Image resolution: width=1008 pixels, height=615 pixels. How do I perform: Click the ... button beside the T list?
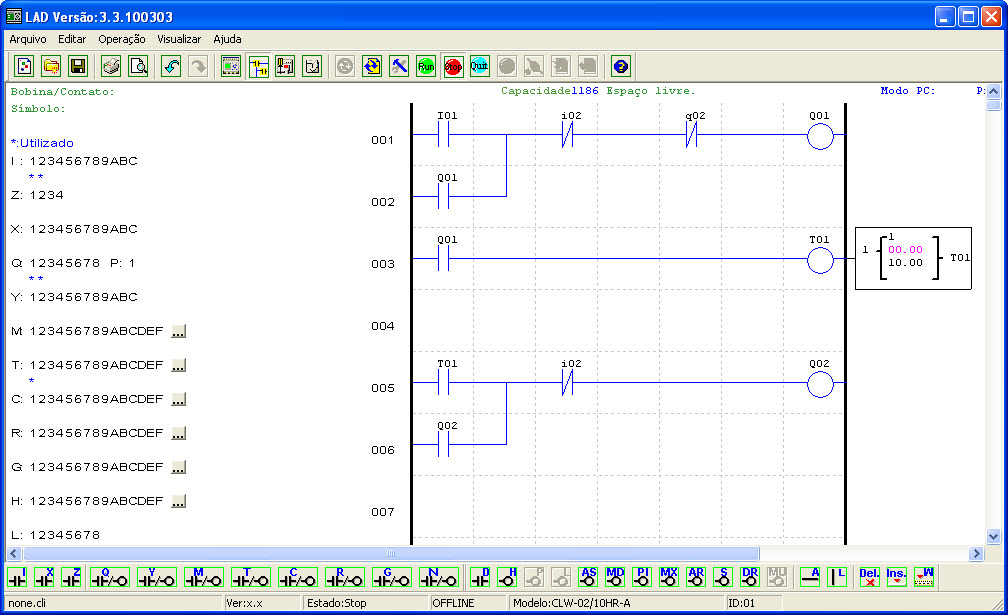pyautogui.click(x=179, y=366)
